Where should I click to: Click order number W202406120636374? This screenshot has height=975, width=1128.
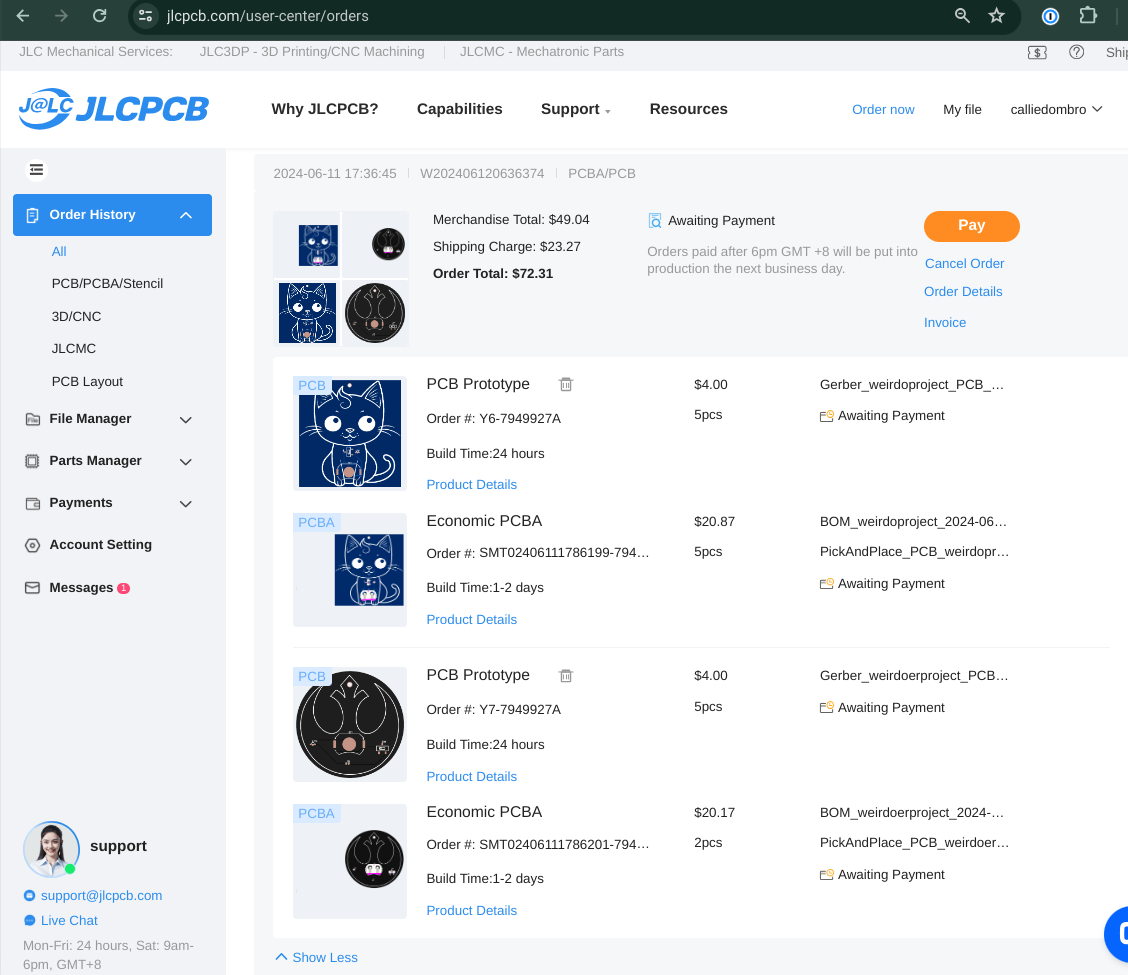tap(482, 174)
